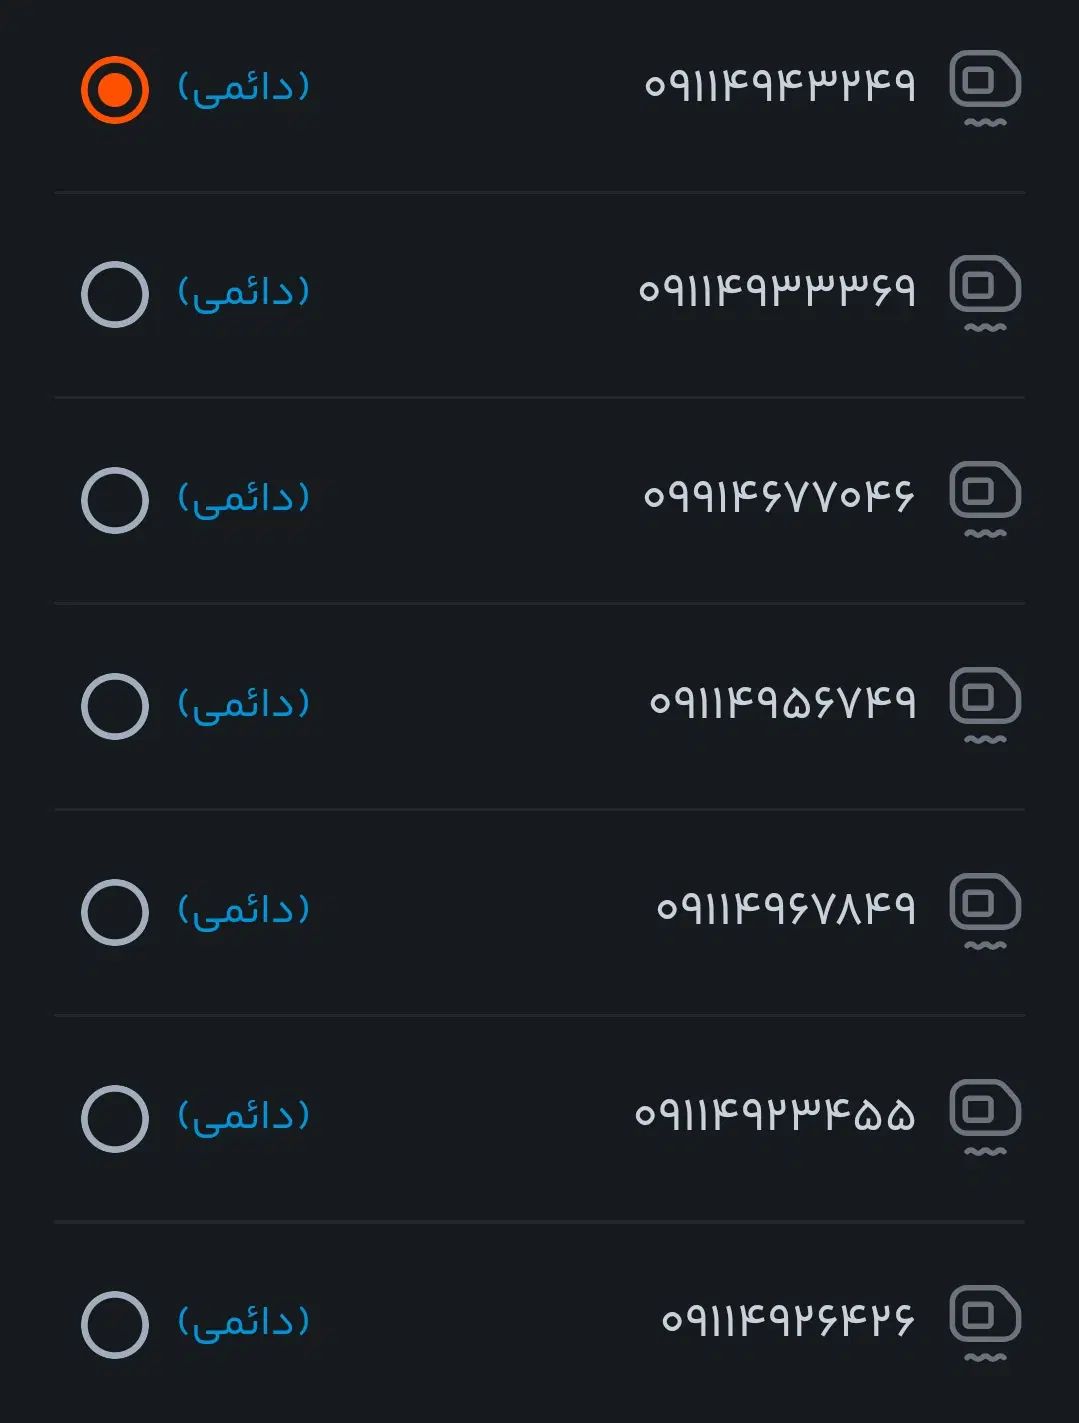
Task: Click the (دائمی) label in the 09114967849 row
Action: (x=244, y=910)
